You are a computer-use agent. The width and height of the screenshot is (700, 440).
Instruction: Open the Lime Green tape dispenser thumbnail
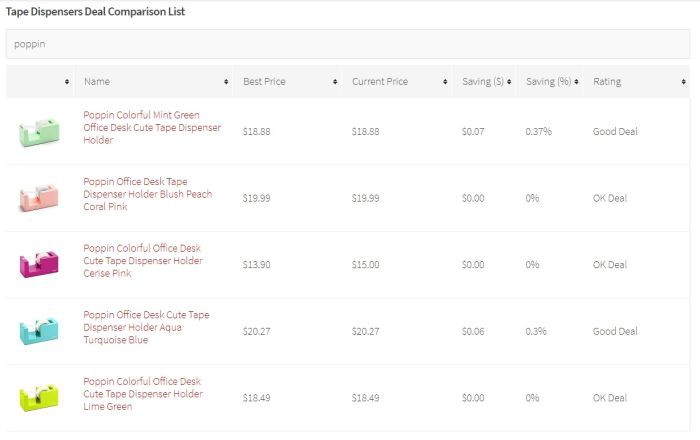point(39,398)
